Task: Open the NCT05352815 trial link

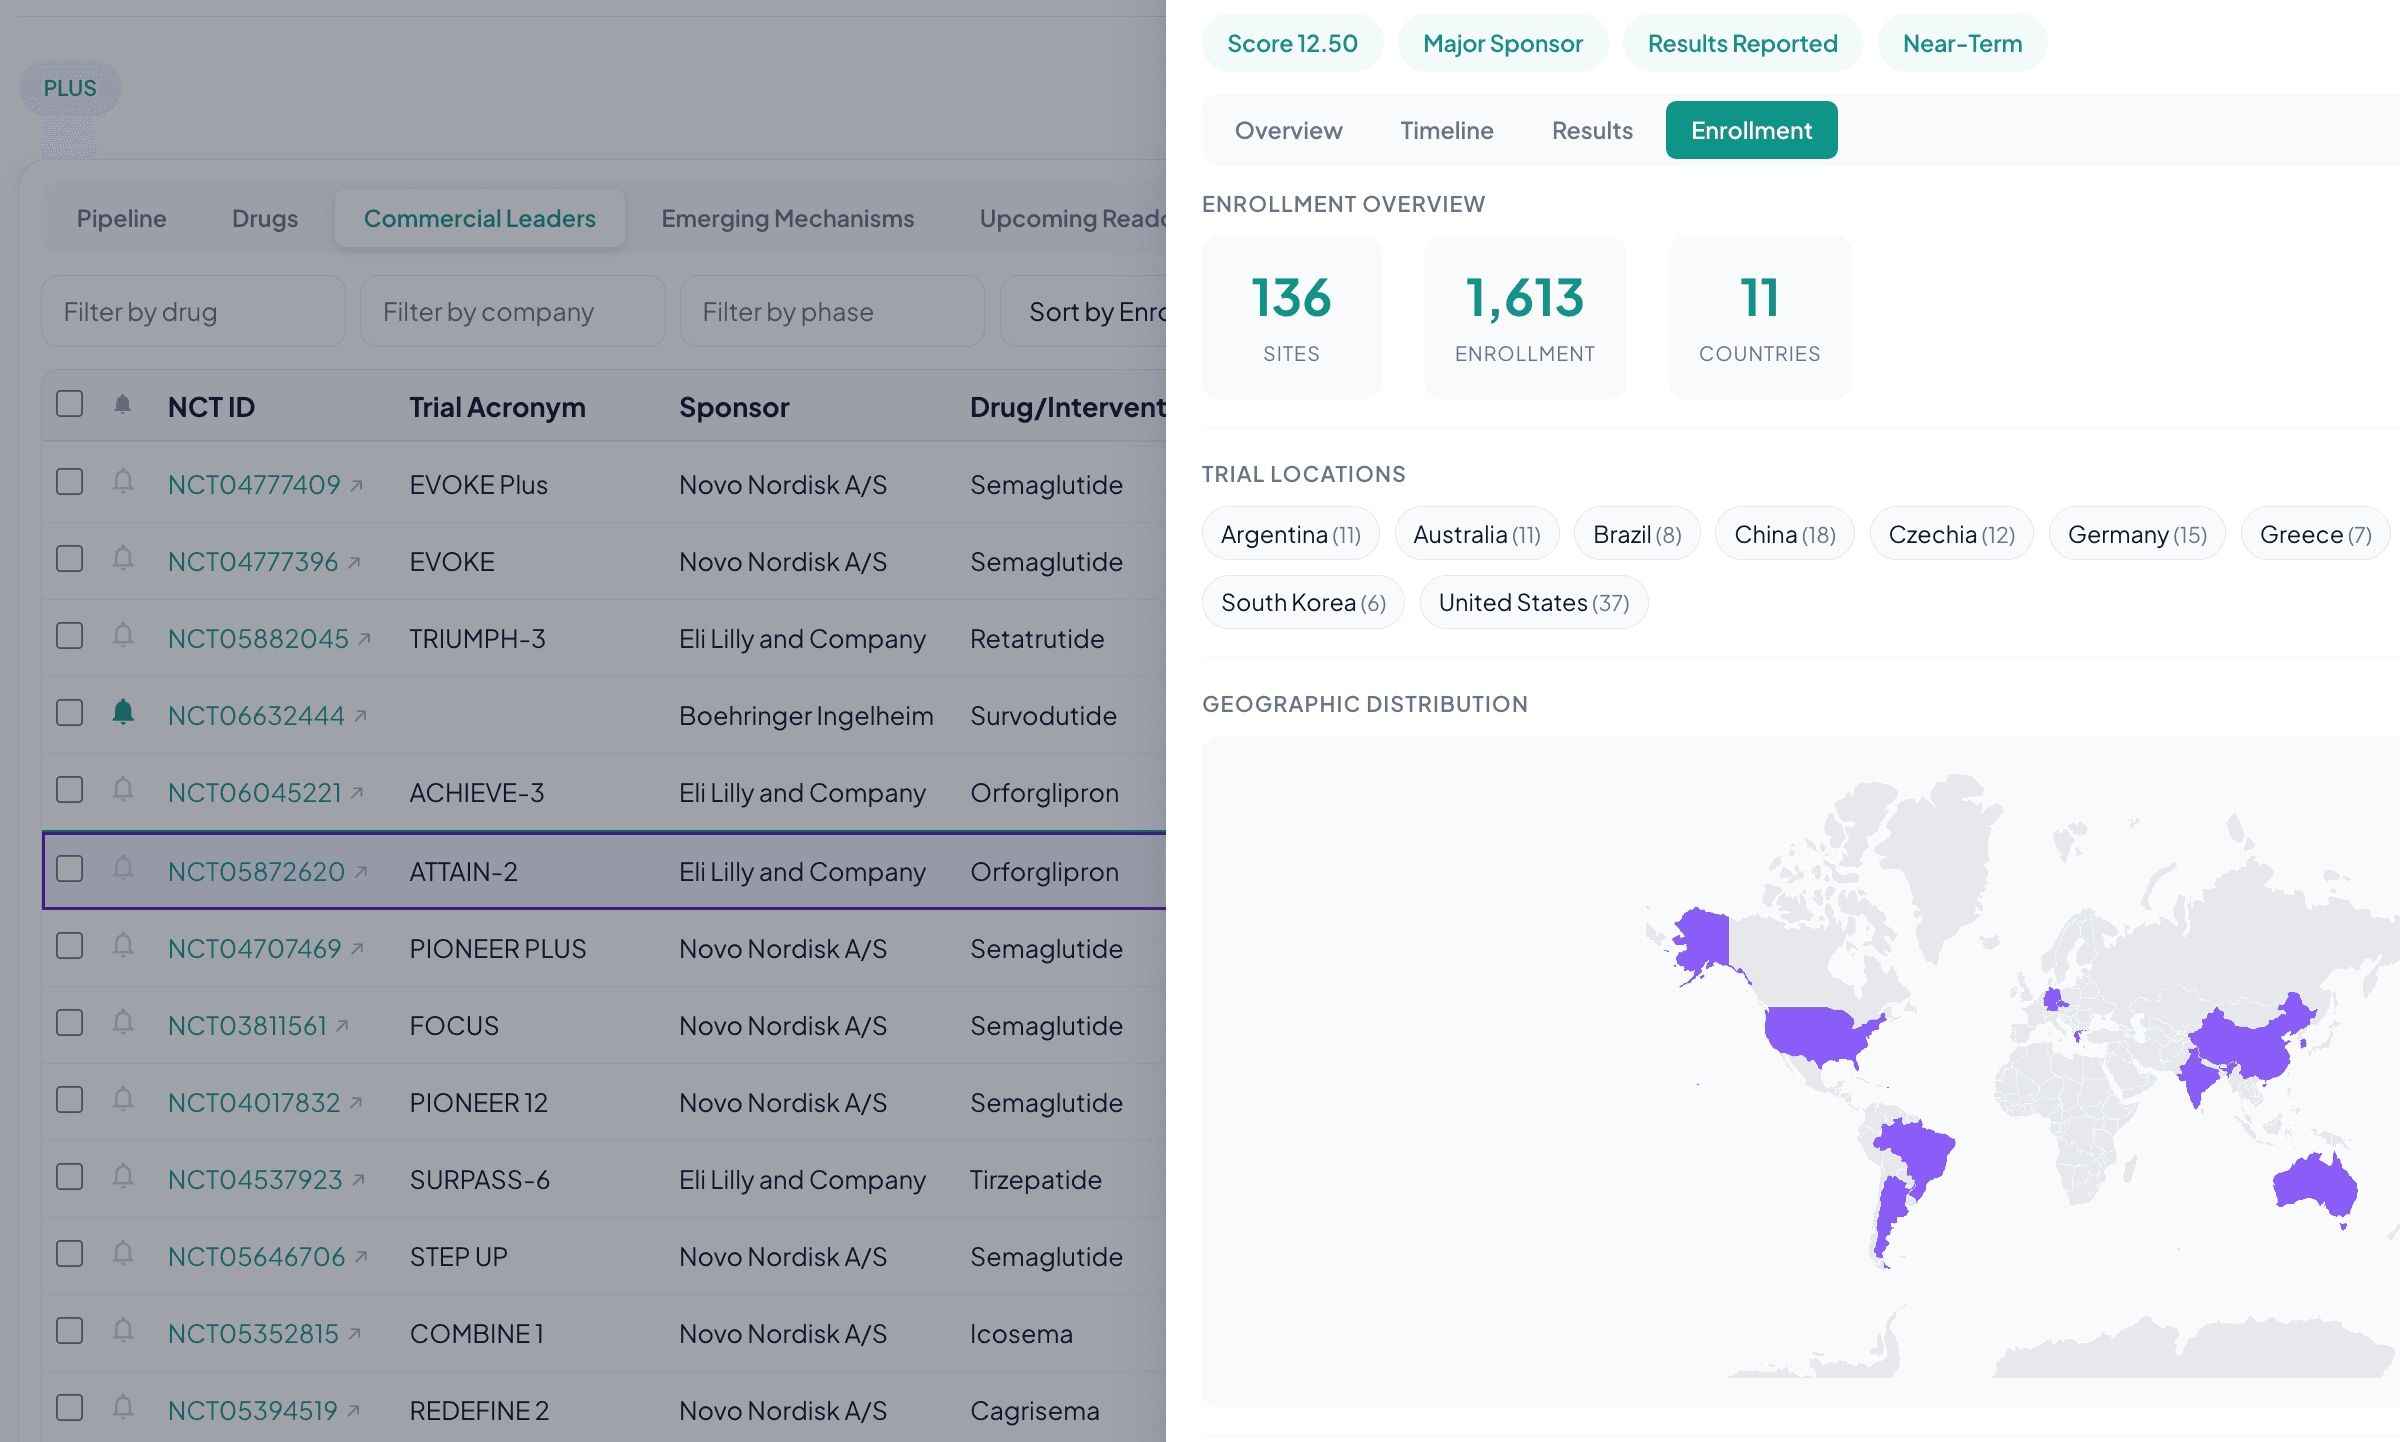Action: click(254, 1334)
